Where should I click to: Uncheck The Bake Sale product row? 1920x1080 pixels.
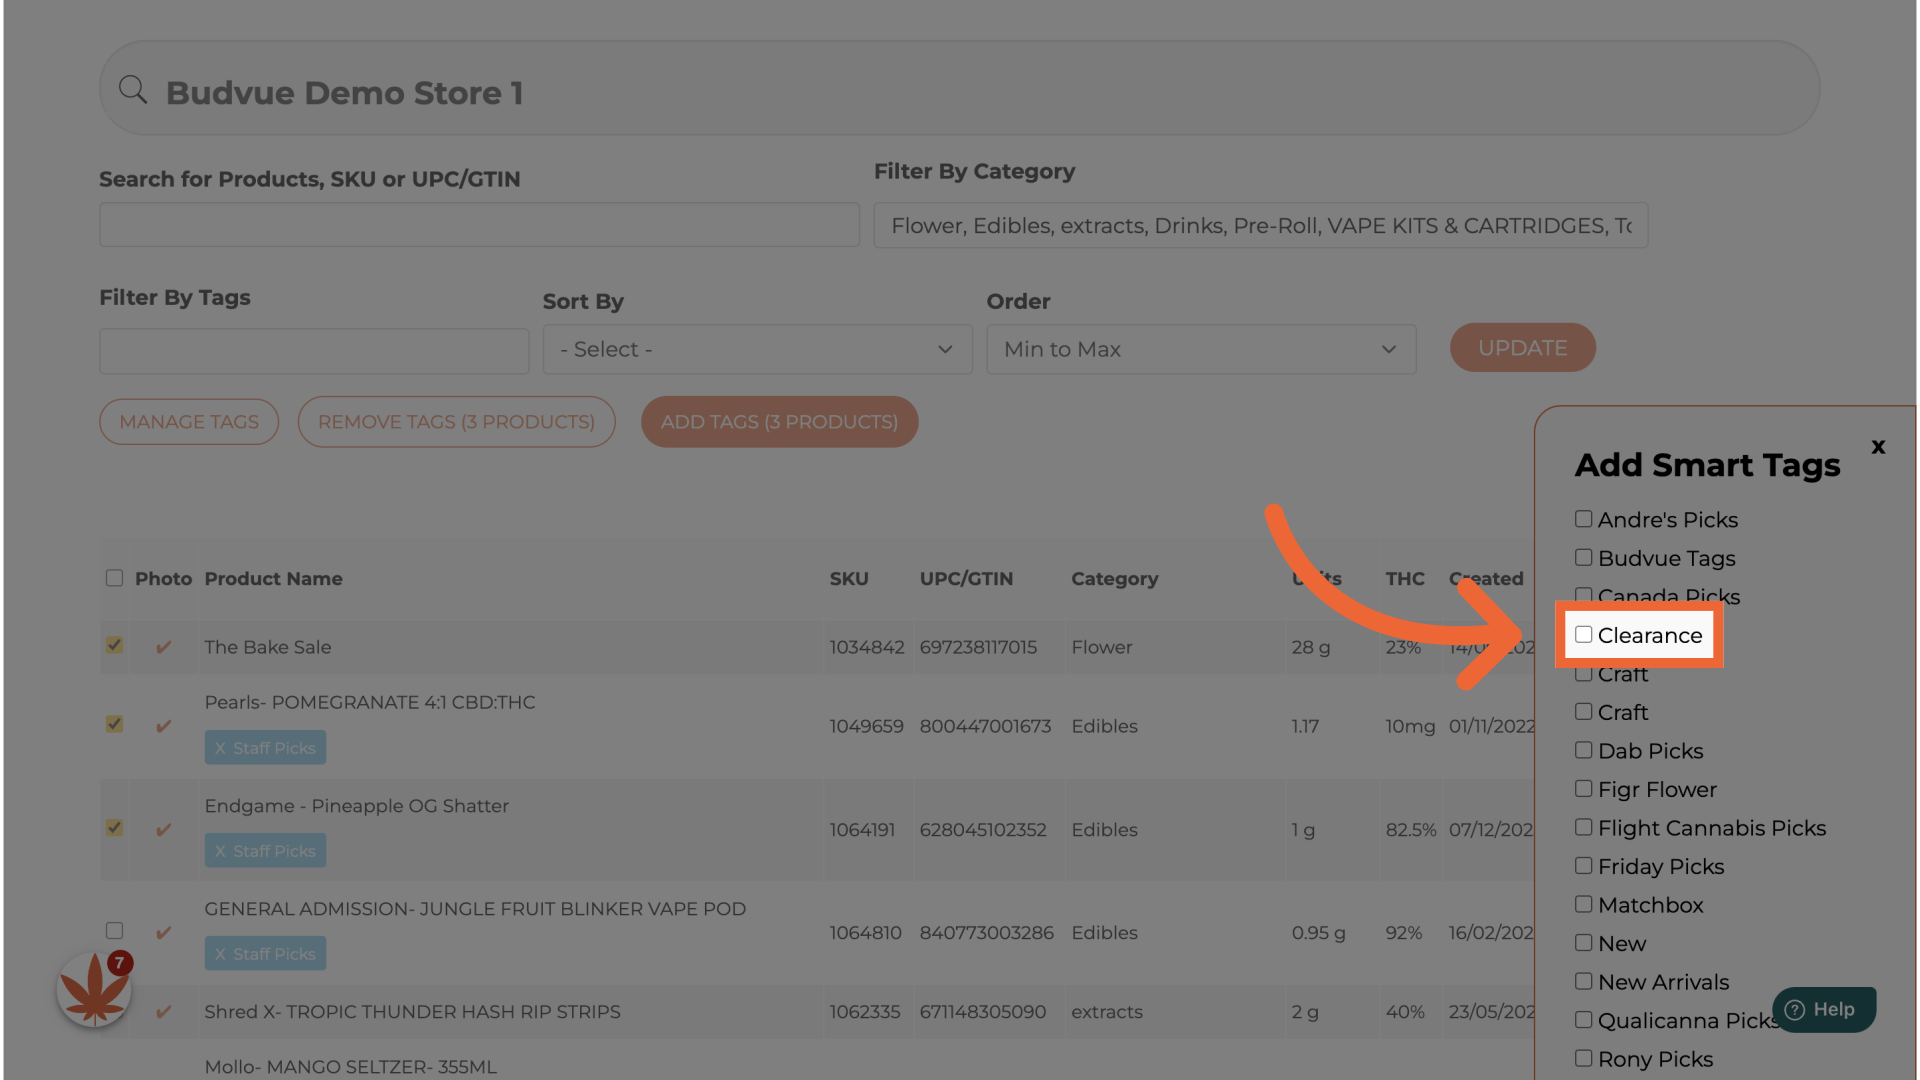pyautogui.click(x=114, y=645)
